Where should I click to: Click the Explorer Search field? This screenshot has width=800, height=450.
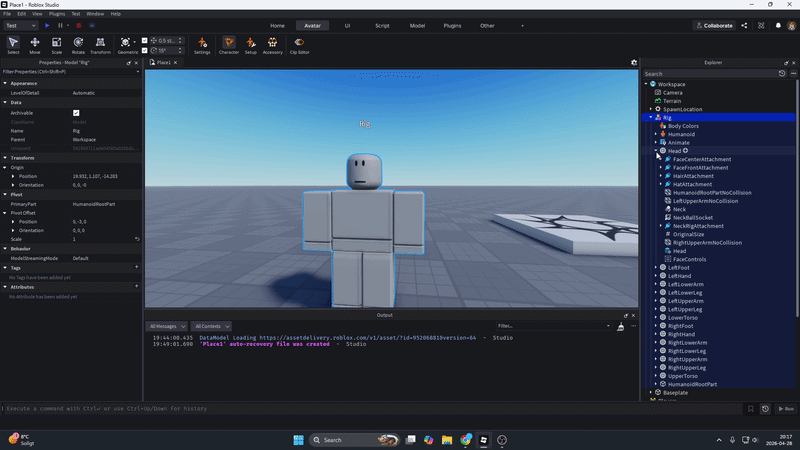click(709, 73)
